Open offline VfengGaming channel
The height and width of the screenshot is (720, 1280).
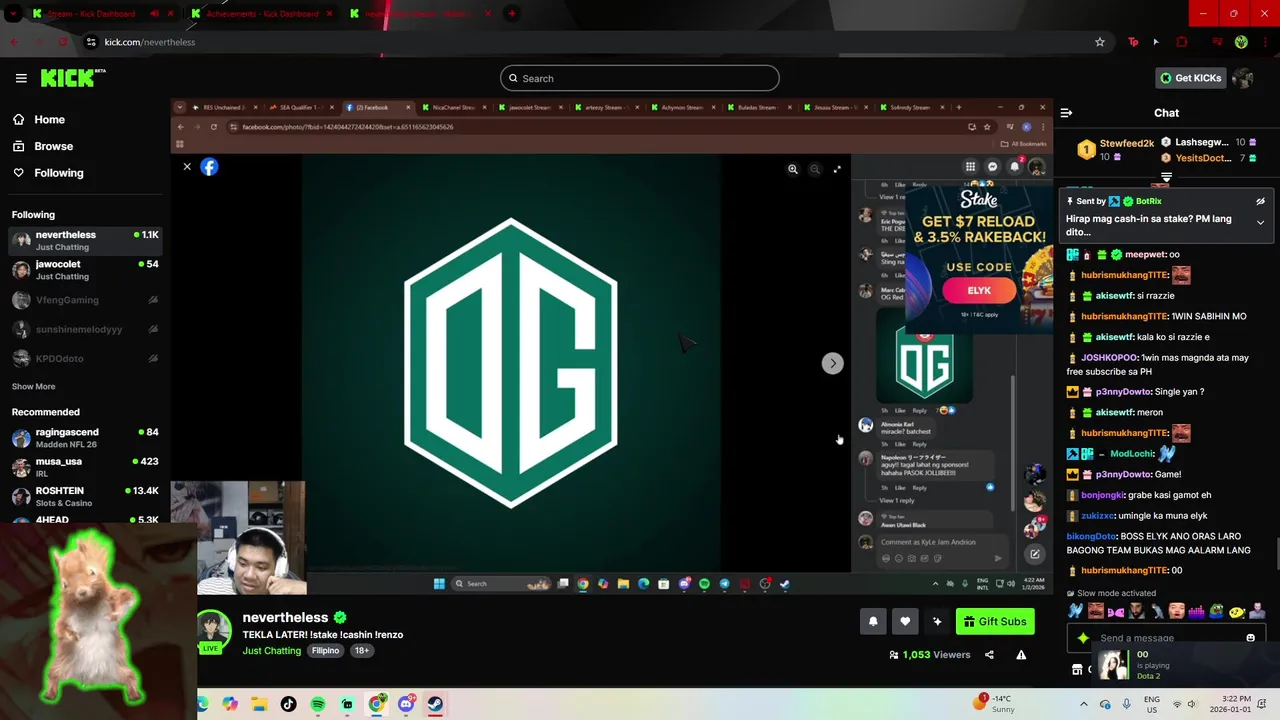coord(85,300)
